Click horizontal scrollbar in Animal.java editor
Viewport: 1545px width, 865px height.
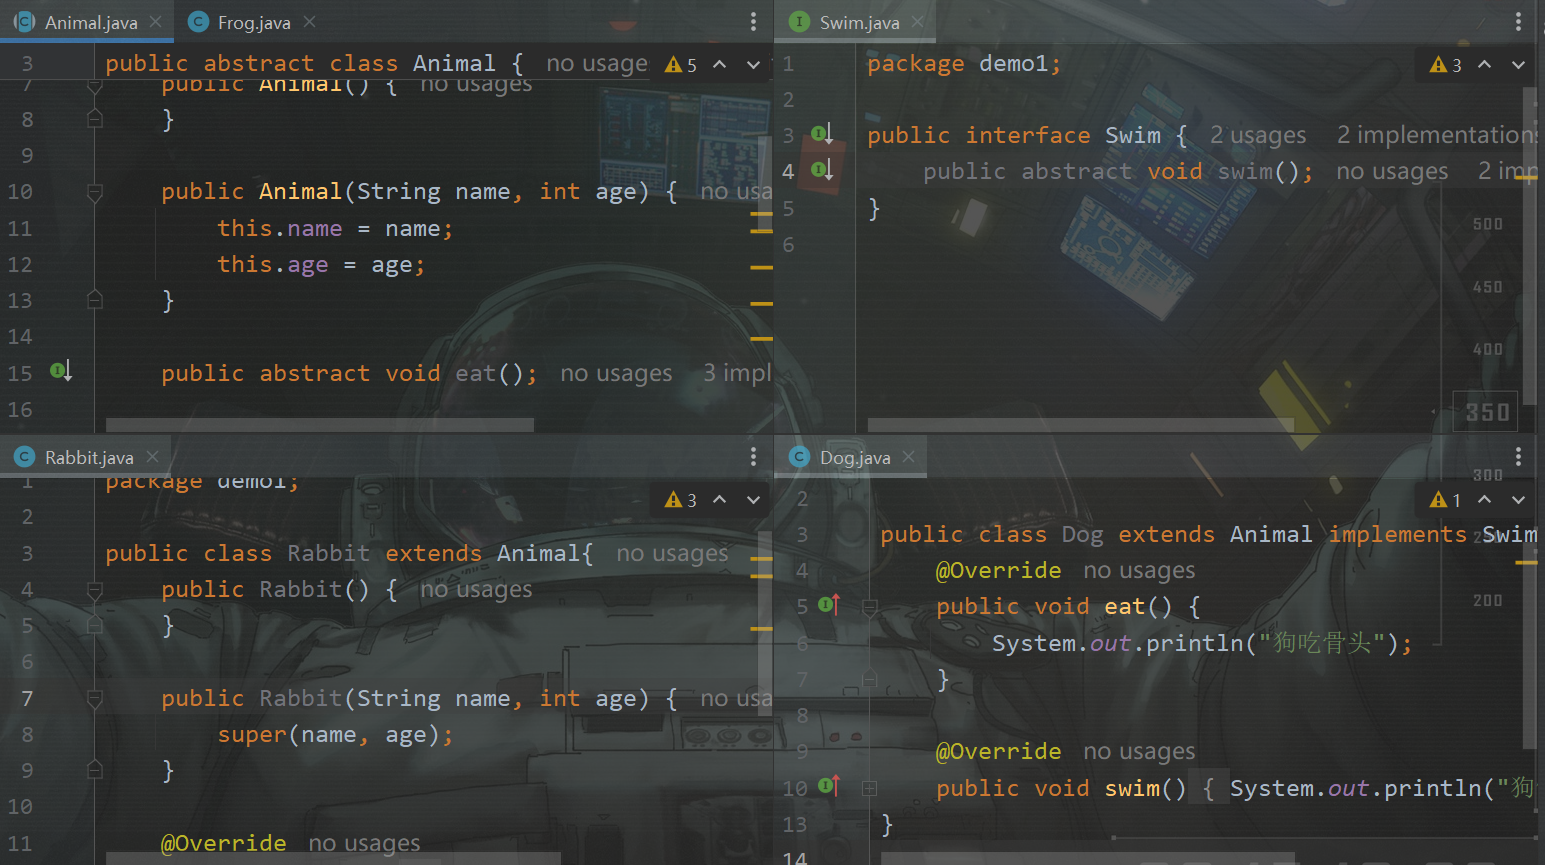320,425
